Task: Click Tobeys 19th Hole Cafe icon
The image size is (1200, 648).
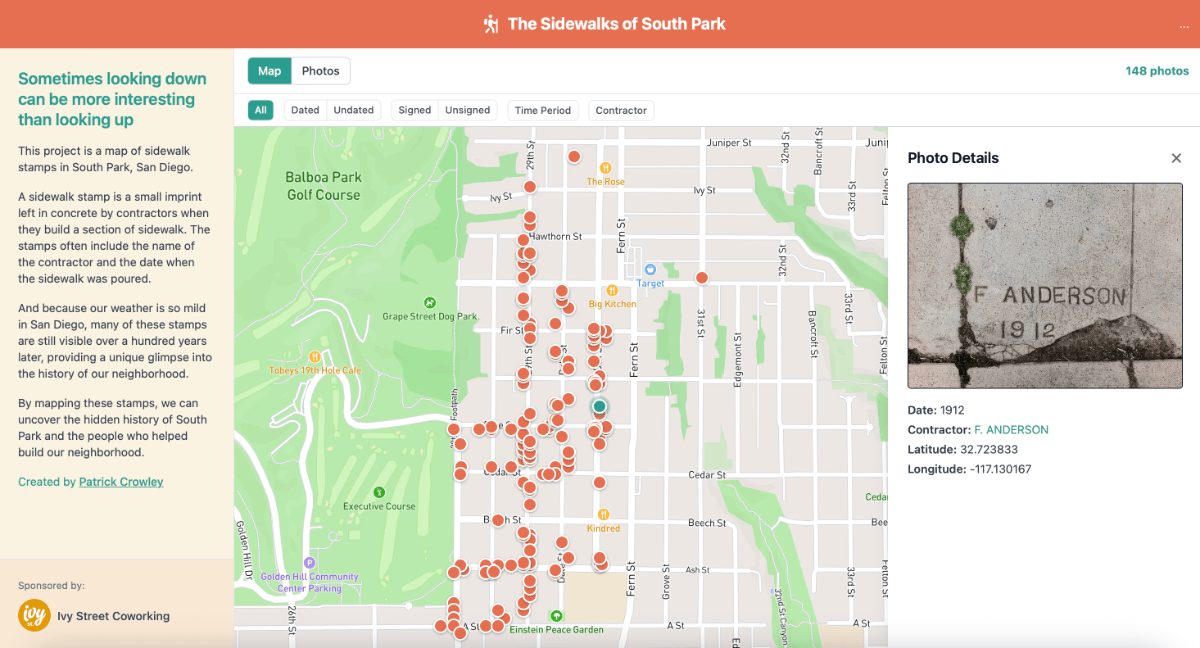Action: point(315,356)
